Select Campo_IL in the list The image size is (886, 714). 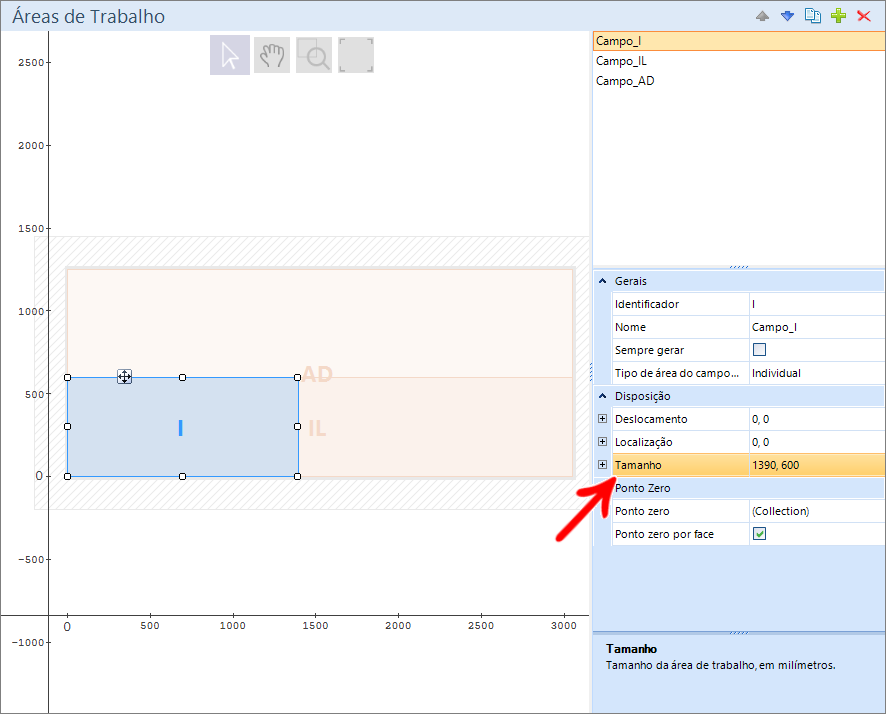click(739, 61)
